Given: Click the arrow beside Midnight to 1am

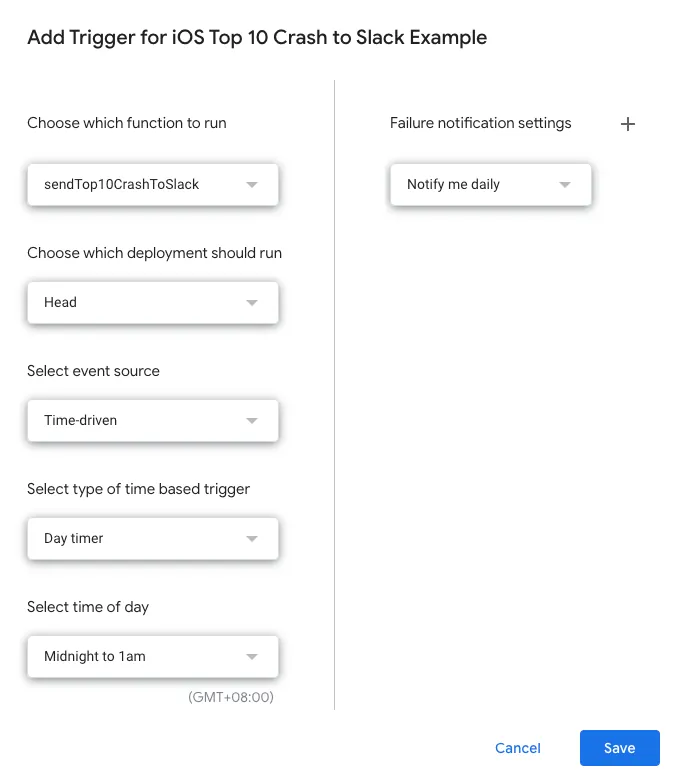Looking at the screenshot, I should pyautogui.click(x=252, y=657).
